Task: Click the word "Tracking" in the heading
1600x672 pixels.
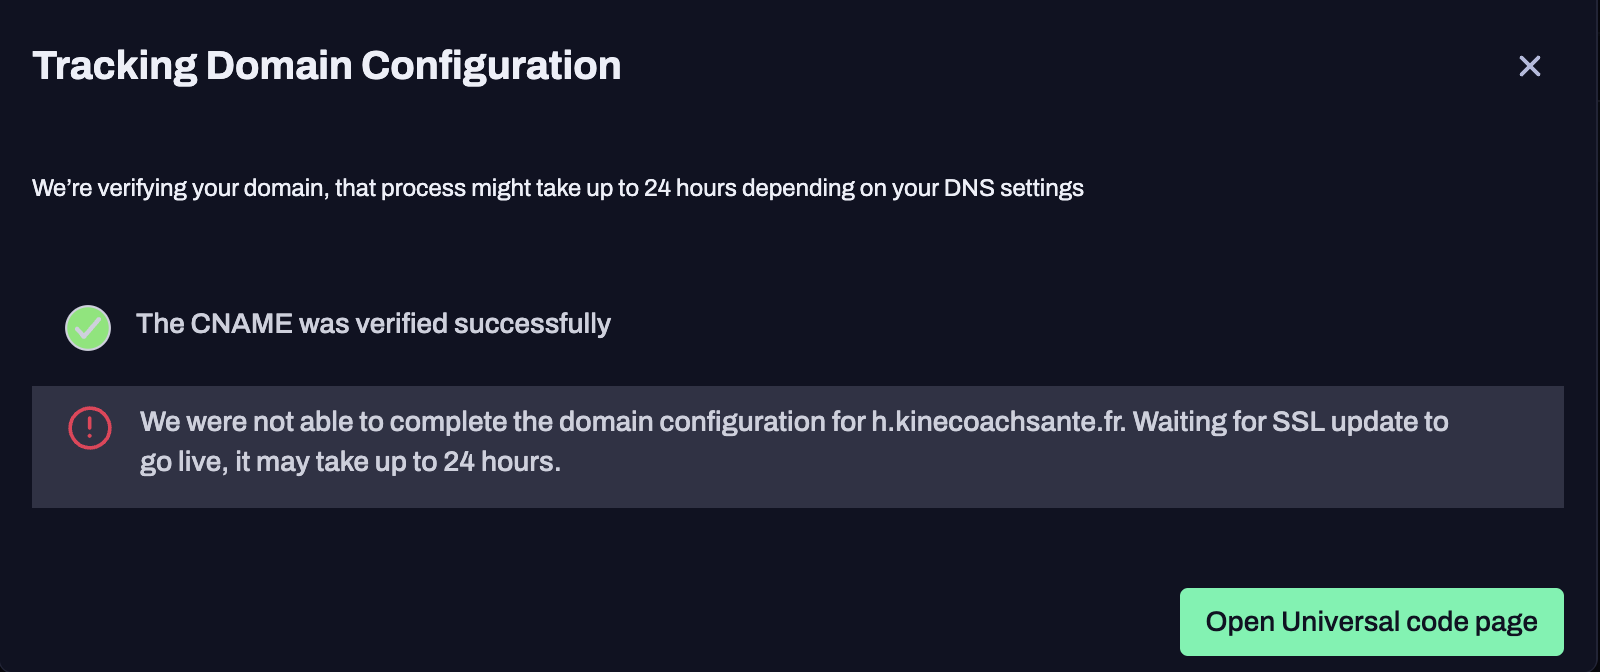Action: point(115,66)
